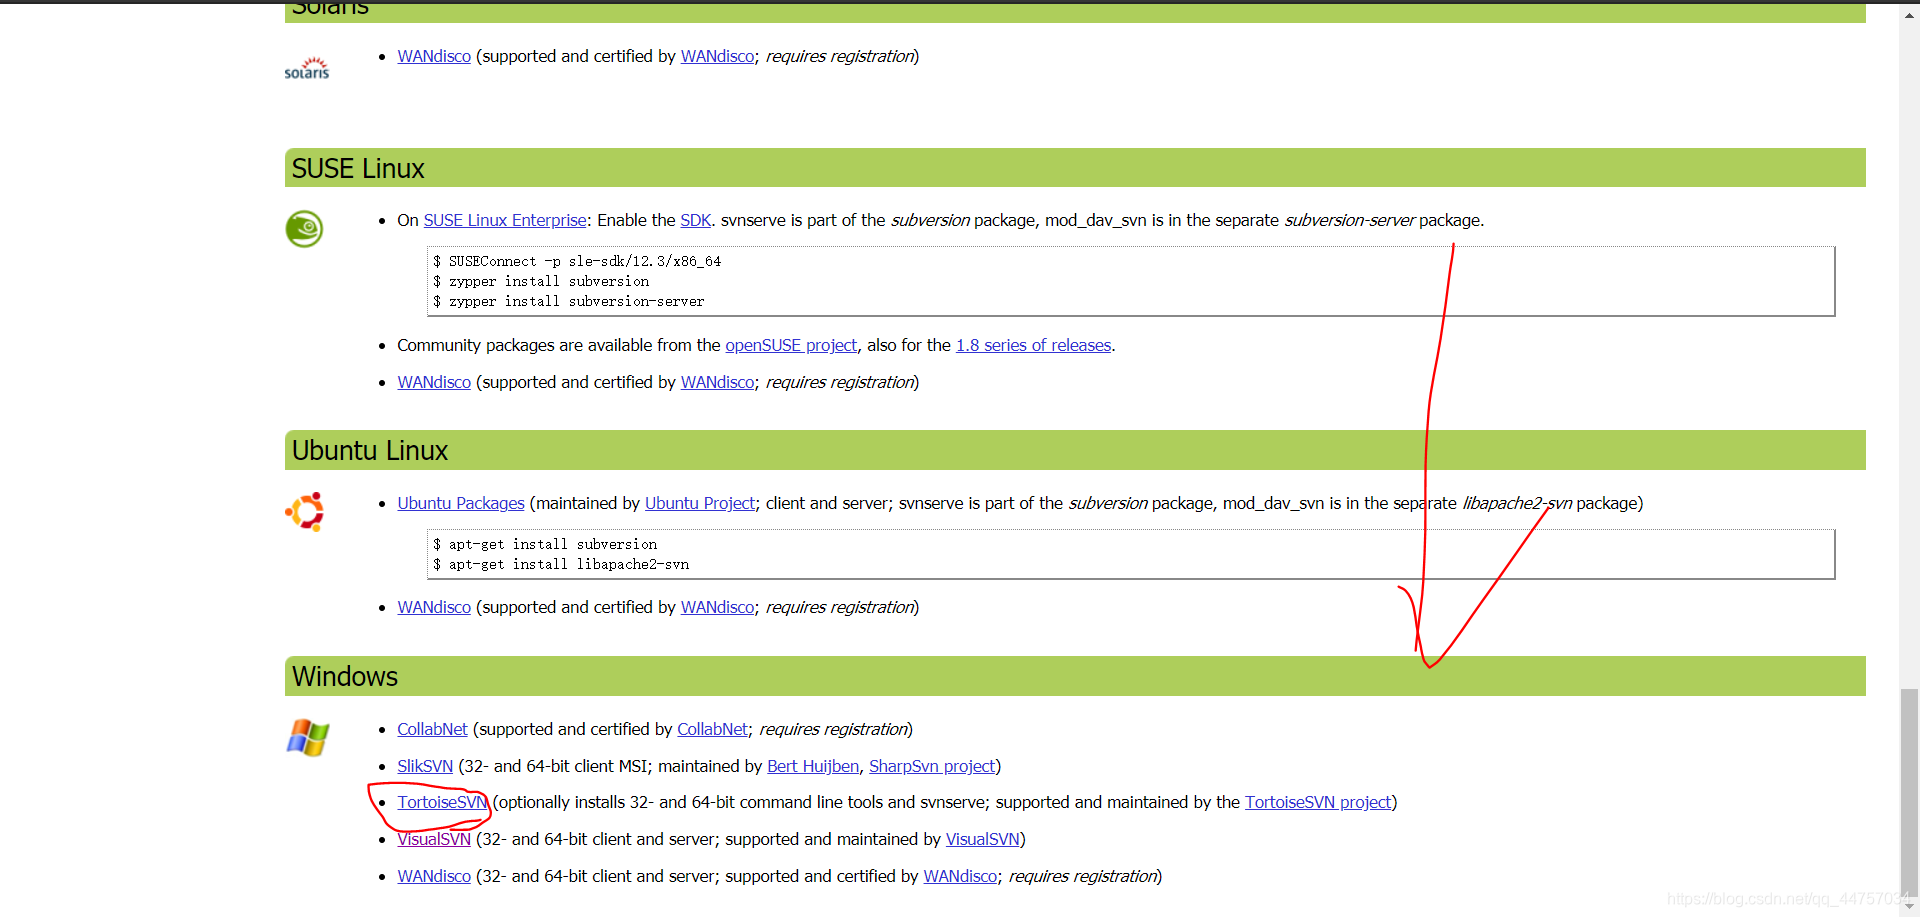Screen dimensions: 1920x917
Task: Open the TortoiseSVN download link
Action: 442,802
